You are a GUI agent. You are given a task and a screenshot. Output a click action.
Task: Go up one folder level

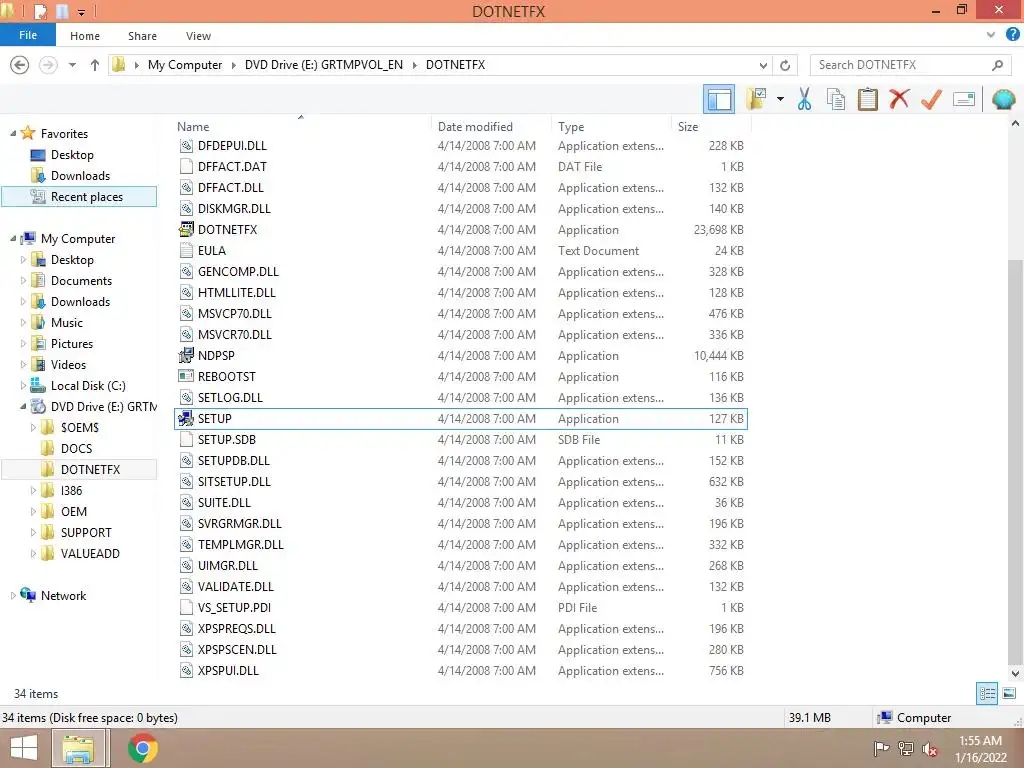click(95, 65)
